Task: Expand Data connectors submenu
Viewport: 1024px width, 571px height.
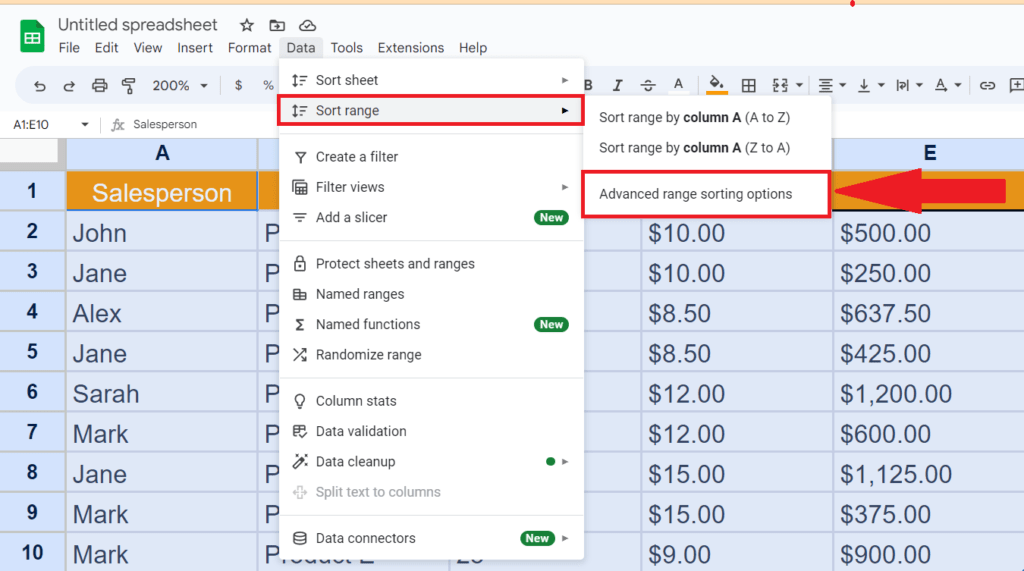Action: point(431,538)
